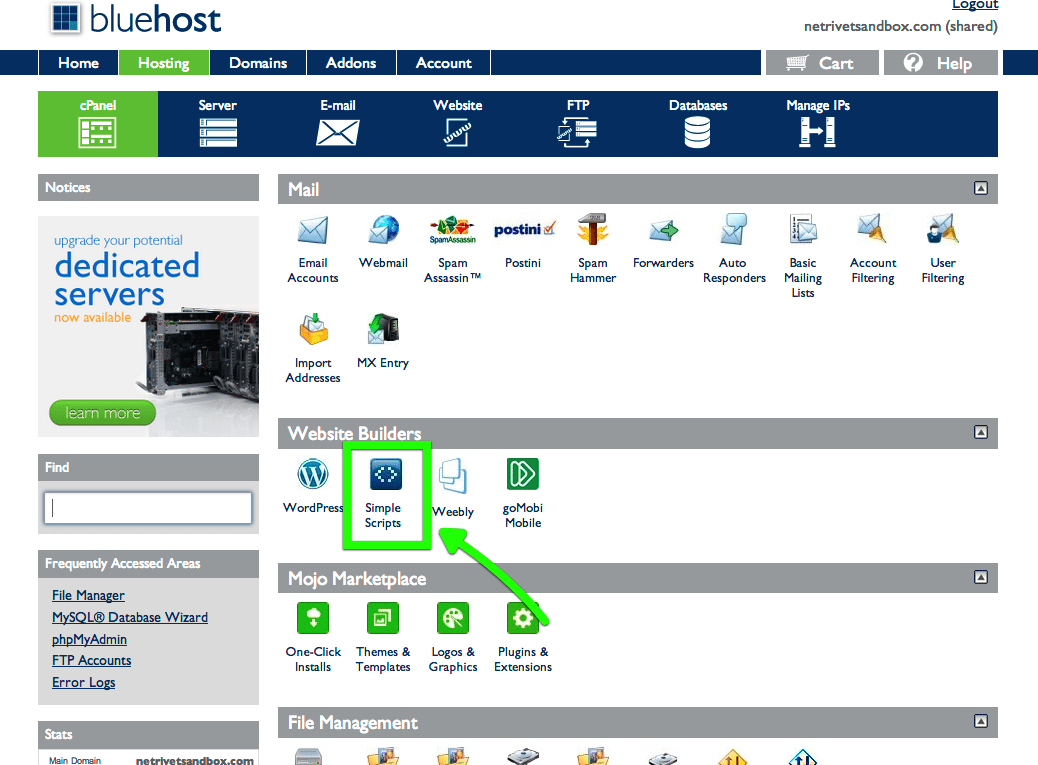Click the dedicated servers ad banner image
The width and height of the screenshot is (1038, 765).
[148, 326]
